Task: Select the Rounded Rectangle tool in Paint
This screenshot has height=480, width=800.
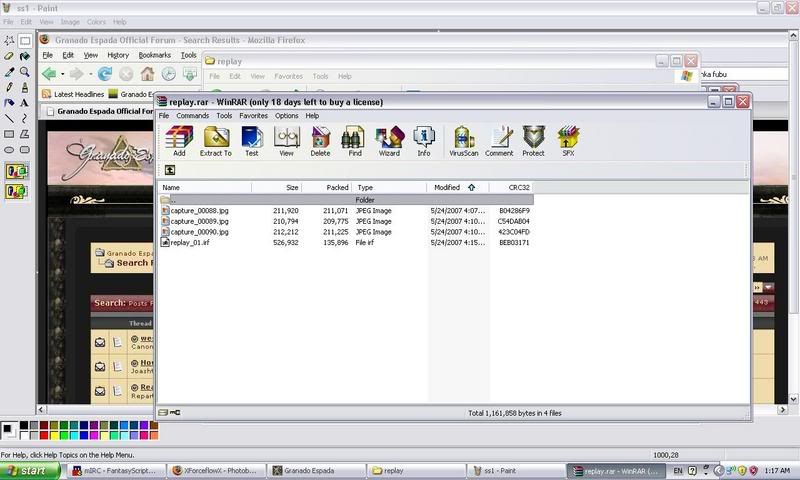Action: (x=24, y=150)
